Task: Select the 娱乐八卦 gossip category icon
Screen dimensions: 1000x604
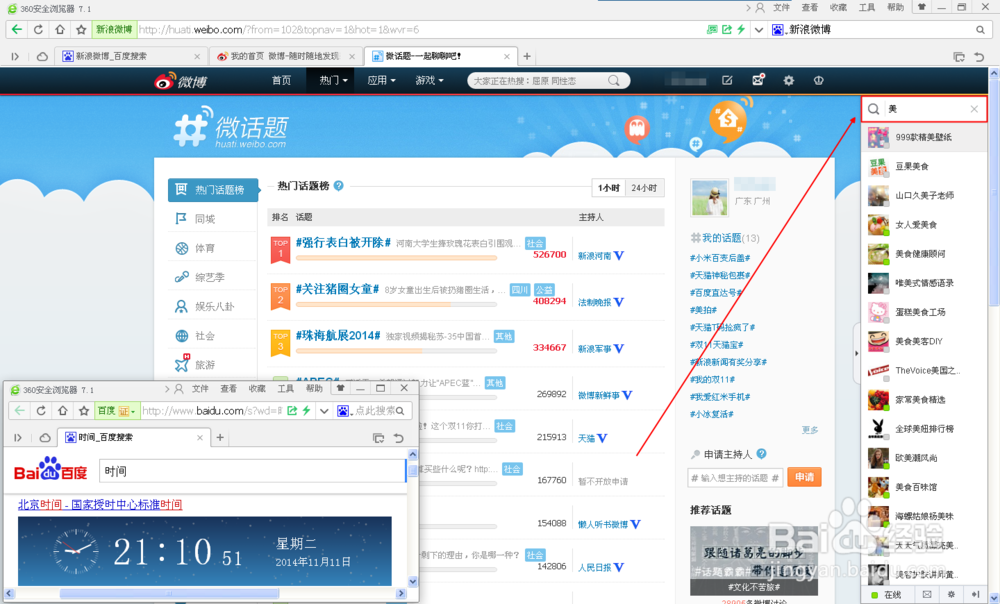Action: click(x=180, y=306)
